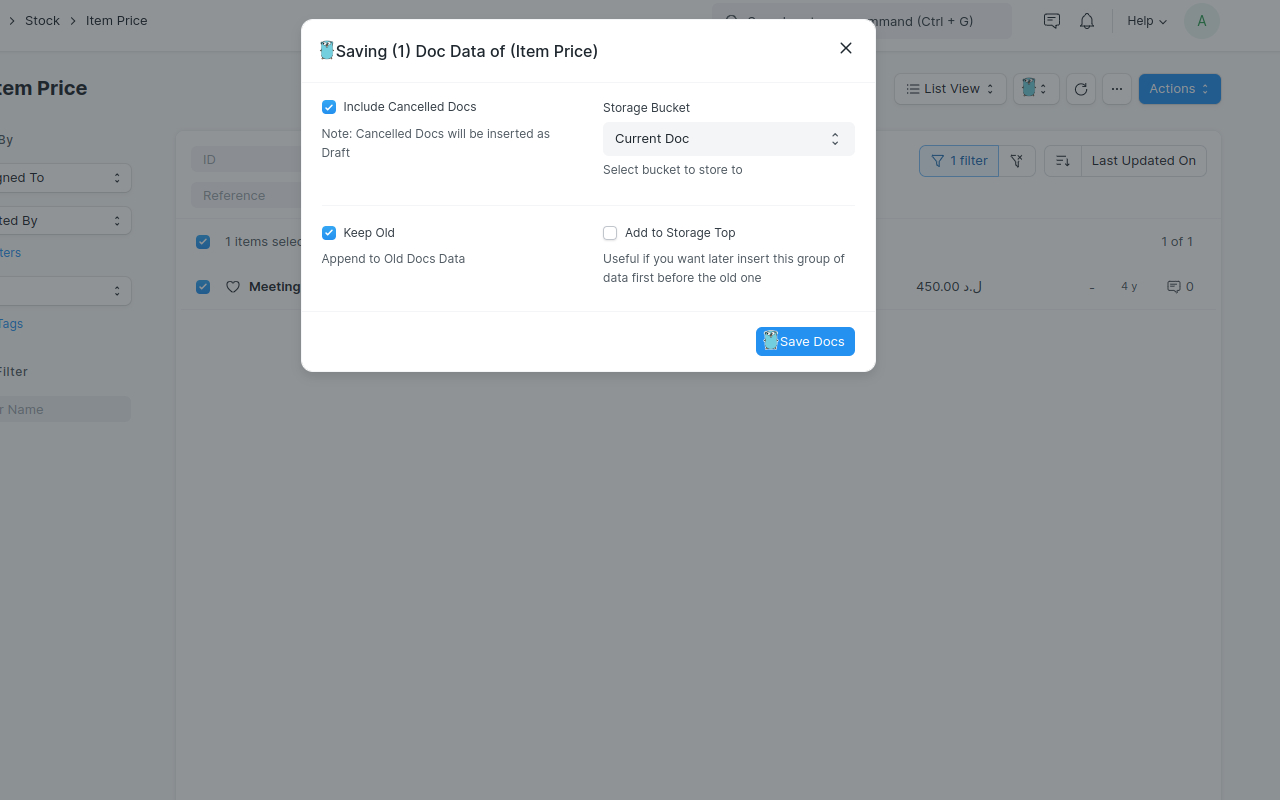Enable Add to Storage Top checkbox
1280x800 pixels.
click(x=610, y=233)
